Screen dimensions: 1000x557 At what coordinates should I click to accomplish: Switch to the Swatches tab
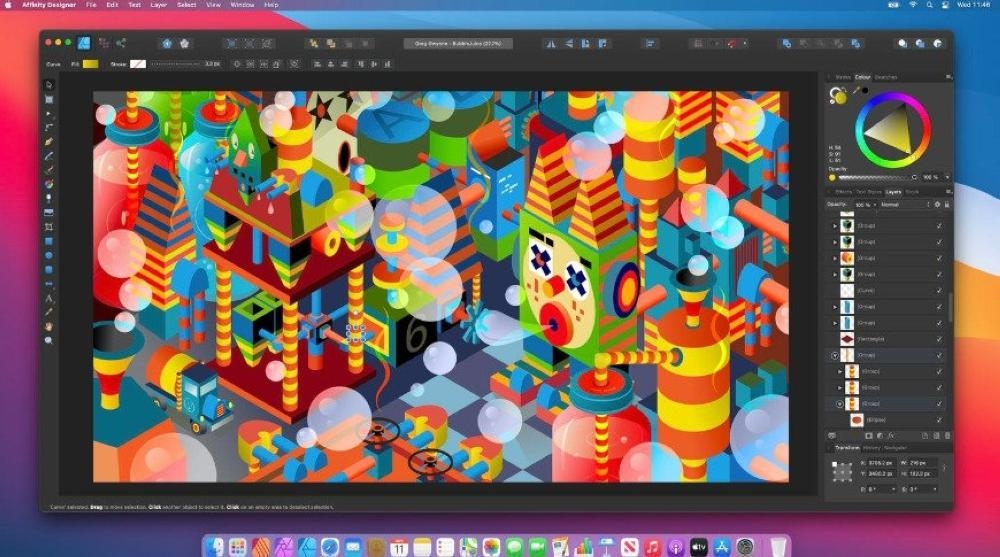click(886, 77)
